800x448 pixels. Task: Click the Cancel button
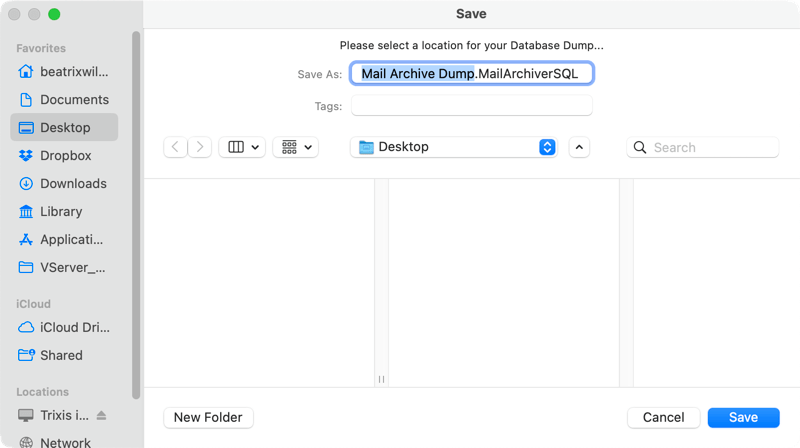[663, 417]
